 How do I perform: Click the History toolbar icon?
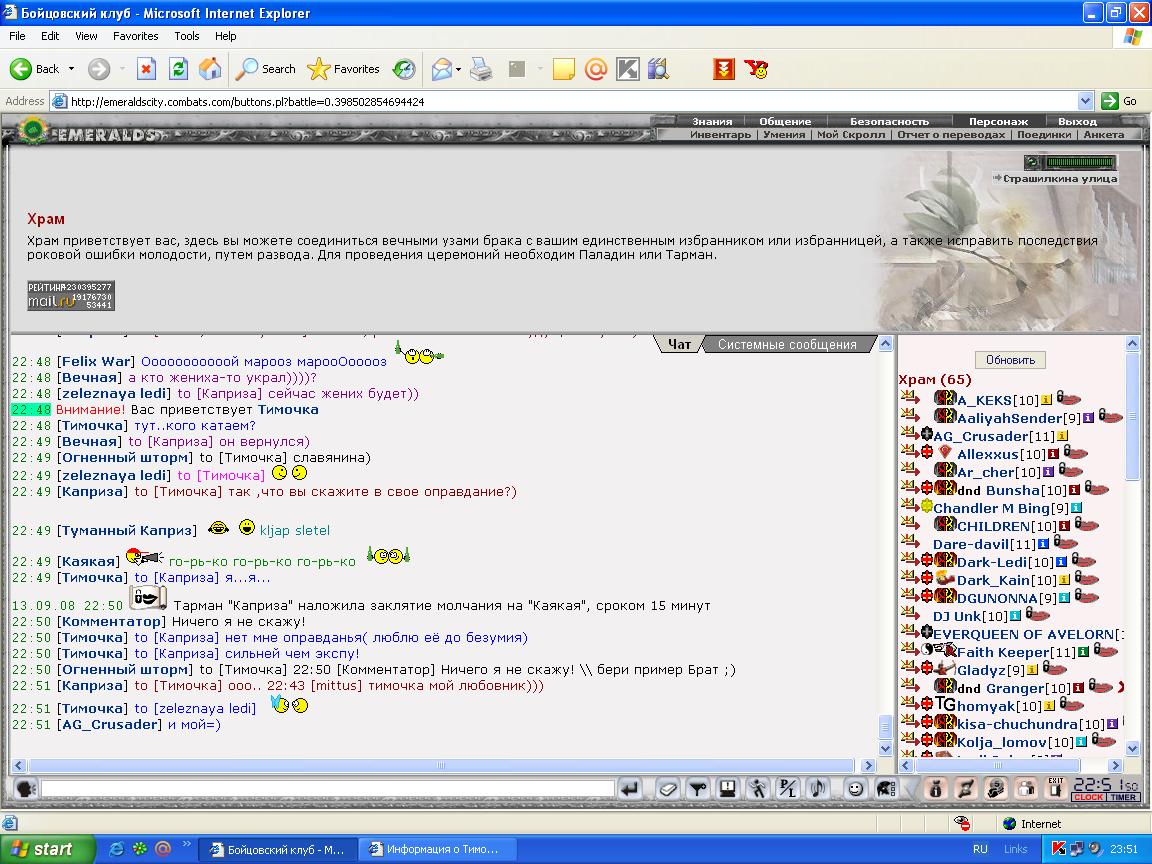coord(403,69)
